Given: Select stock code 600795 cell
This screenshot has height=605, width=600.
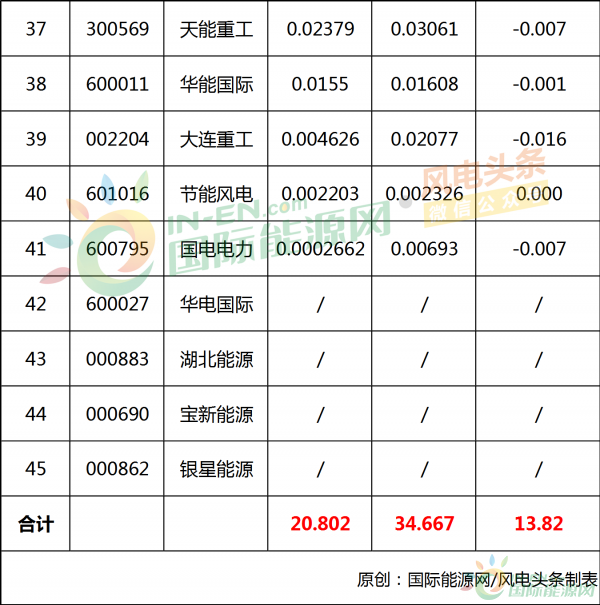Looking at the screenshot, I should pyautogui.click(x=117, y=249).
